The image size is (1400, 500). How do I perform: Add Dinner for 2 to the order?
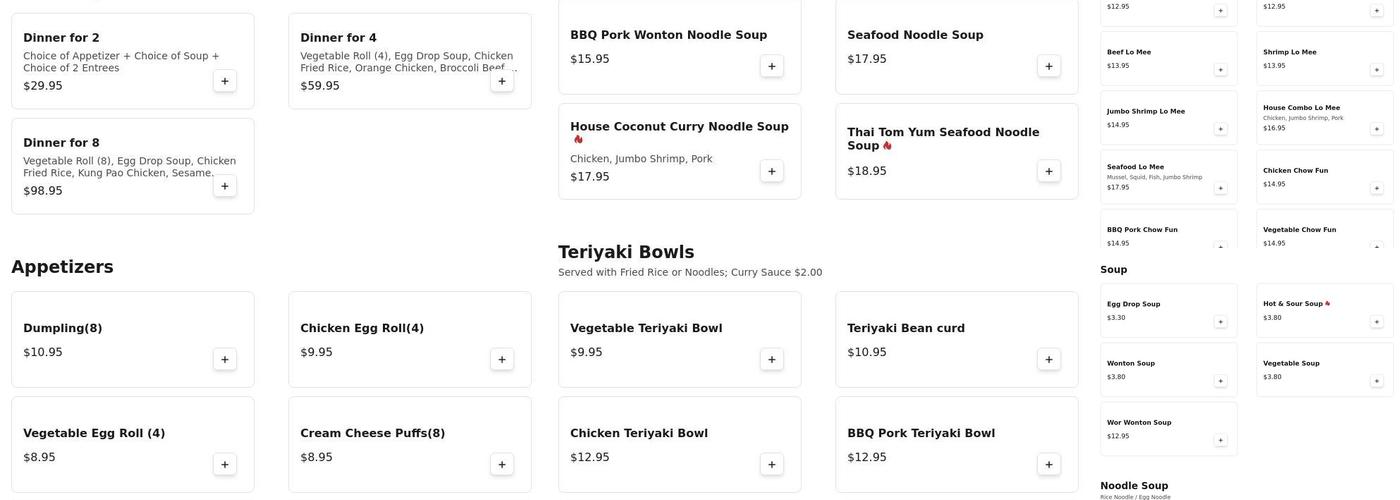[x=224, y=81]
